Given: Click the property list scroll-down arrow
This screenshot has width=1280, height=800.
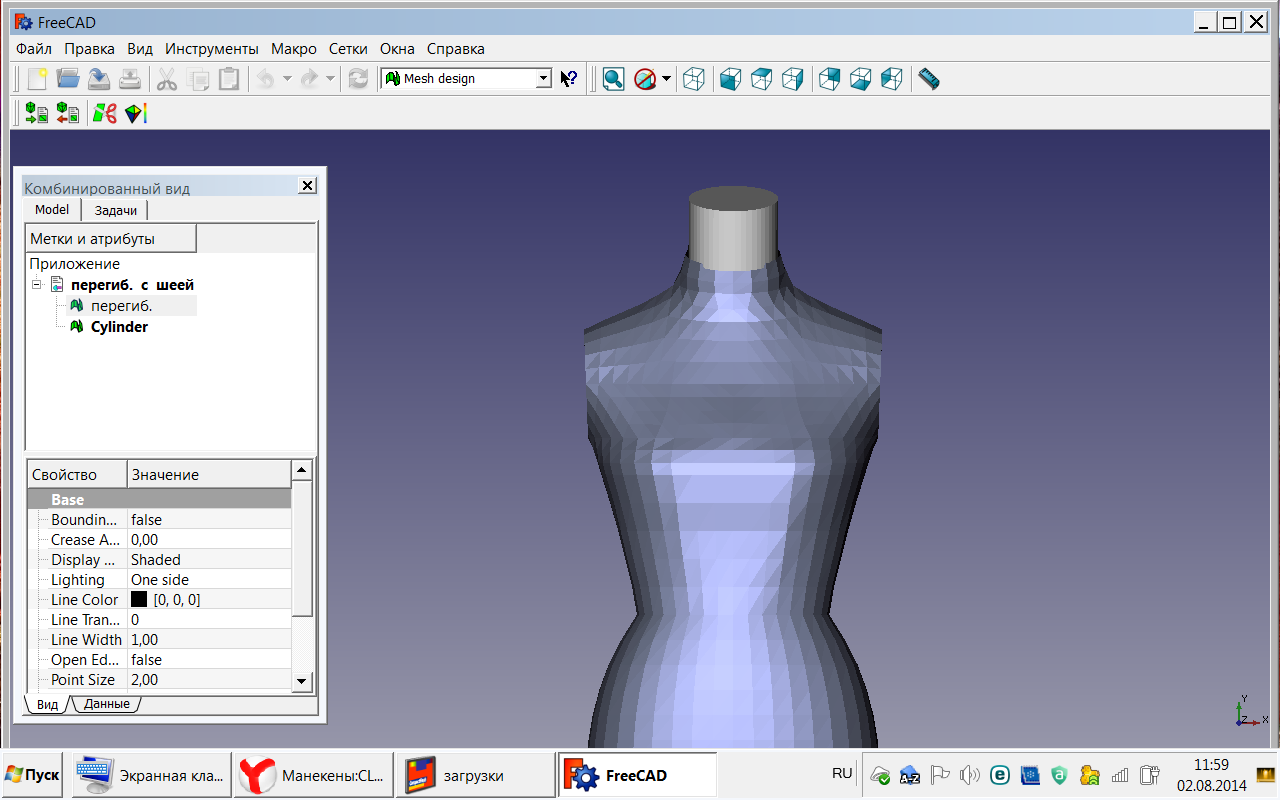Looking at the screenshot, I should click(301, 681).
